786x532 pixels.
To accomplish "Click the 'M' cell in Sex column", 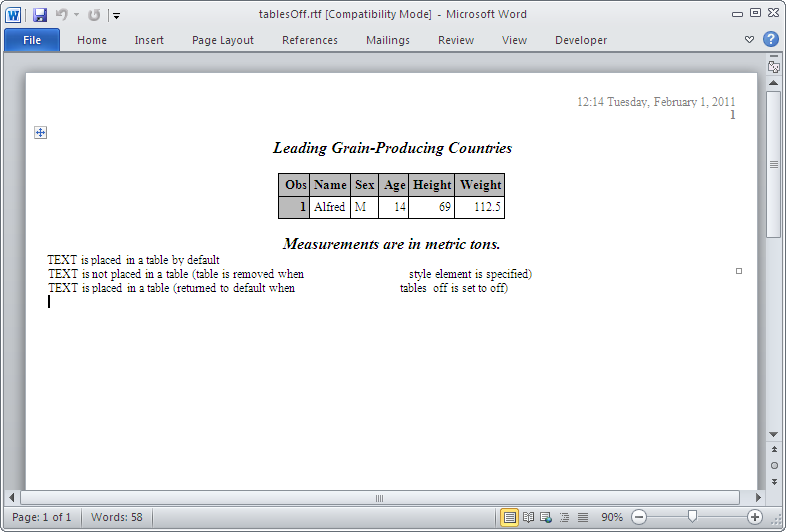I will [x=364, y=207].
